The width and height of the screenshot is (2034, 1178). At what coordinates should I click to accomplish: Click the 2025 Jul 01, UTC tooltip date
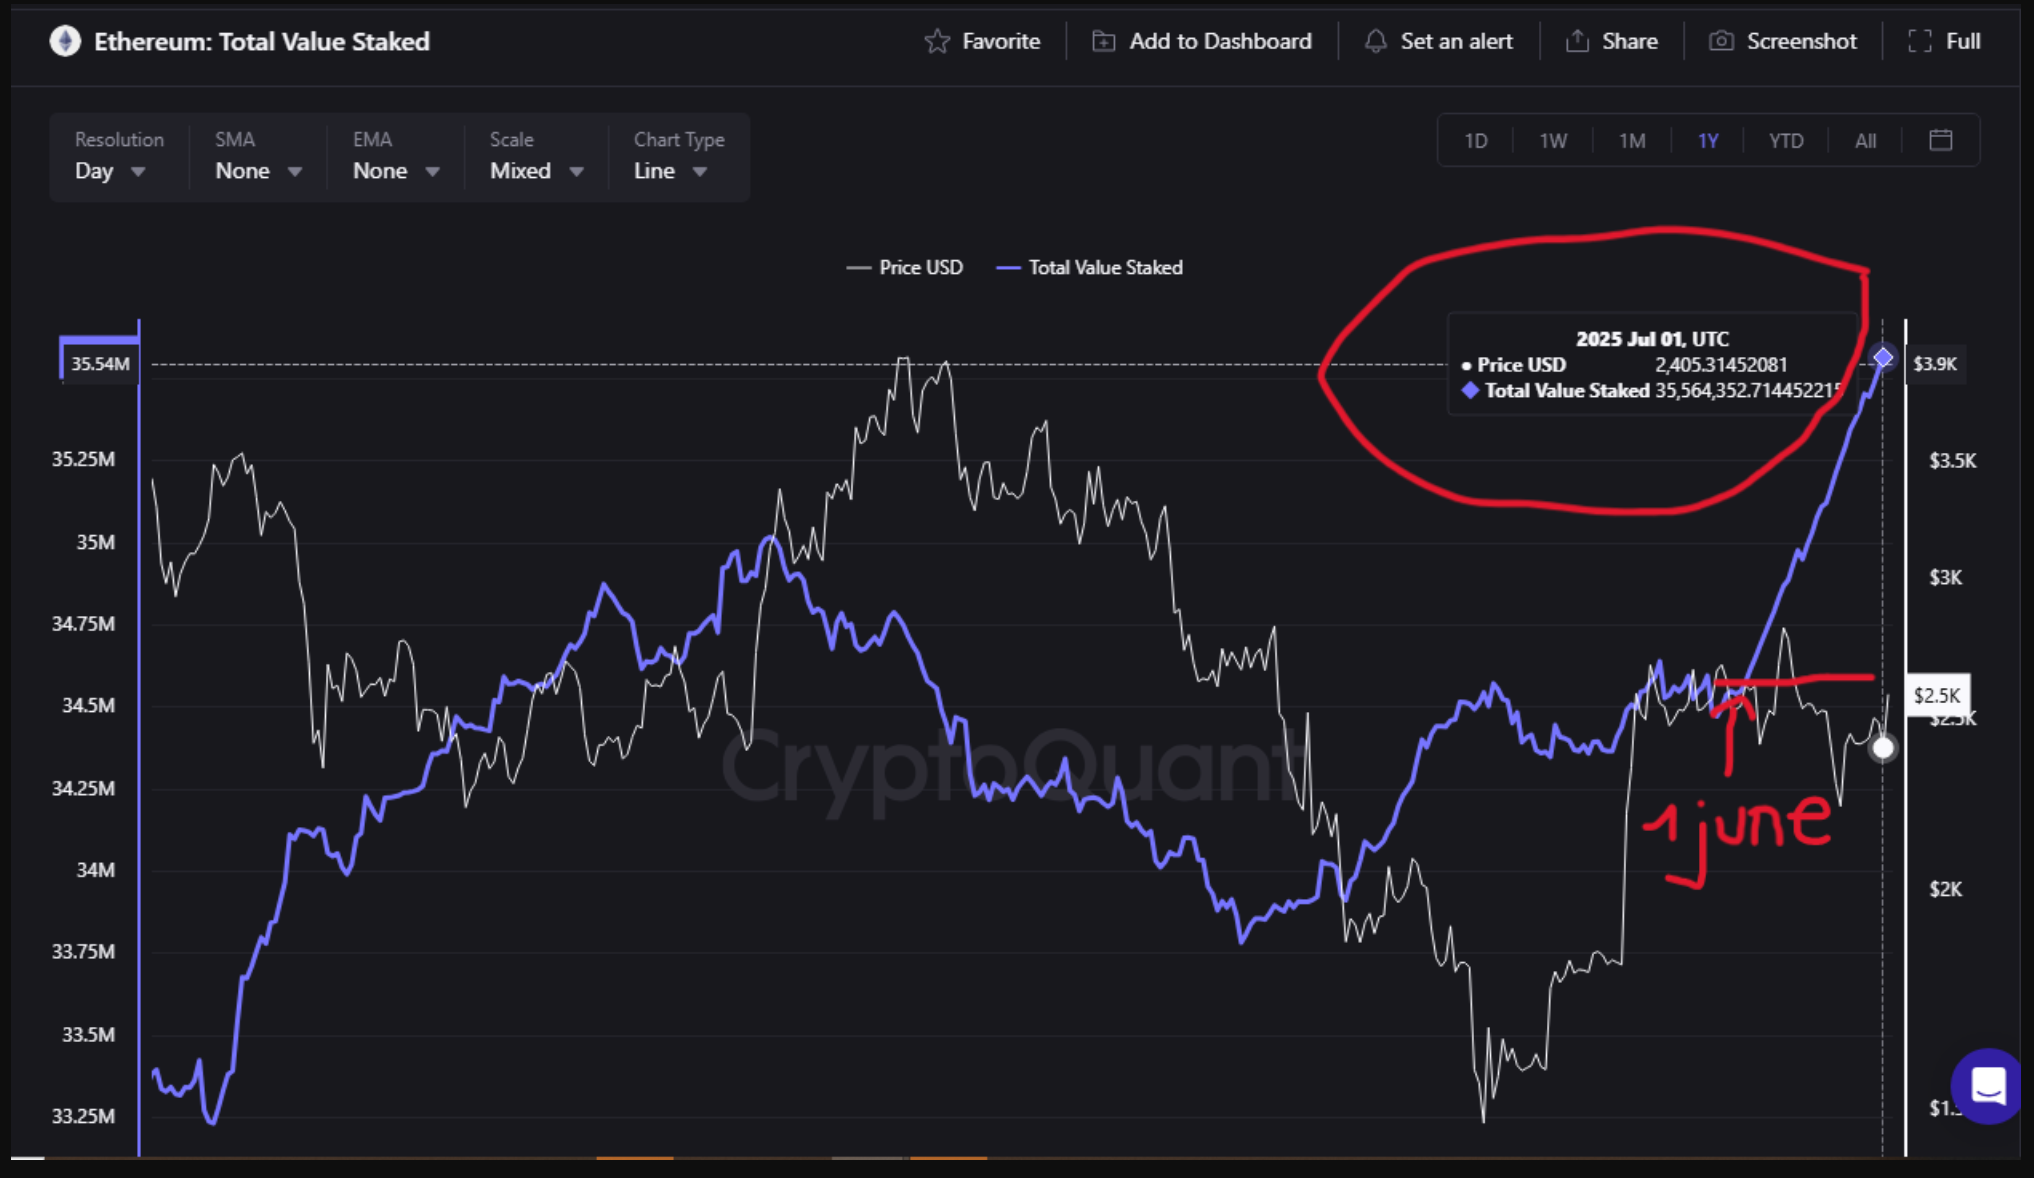coord(1652,339)
